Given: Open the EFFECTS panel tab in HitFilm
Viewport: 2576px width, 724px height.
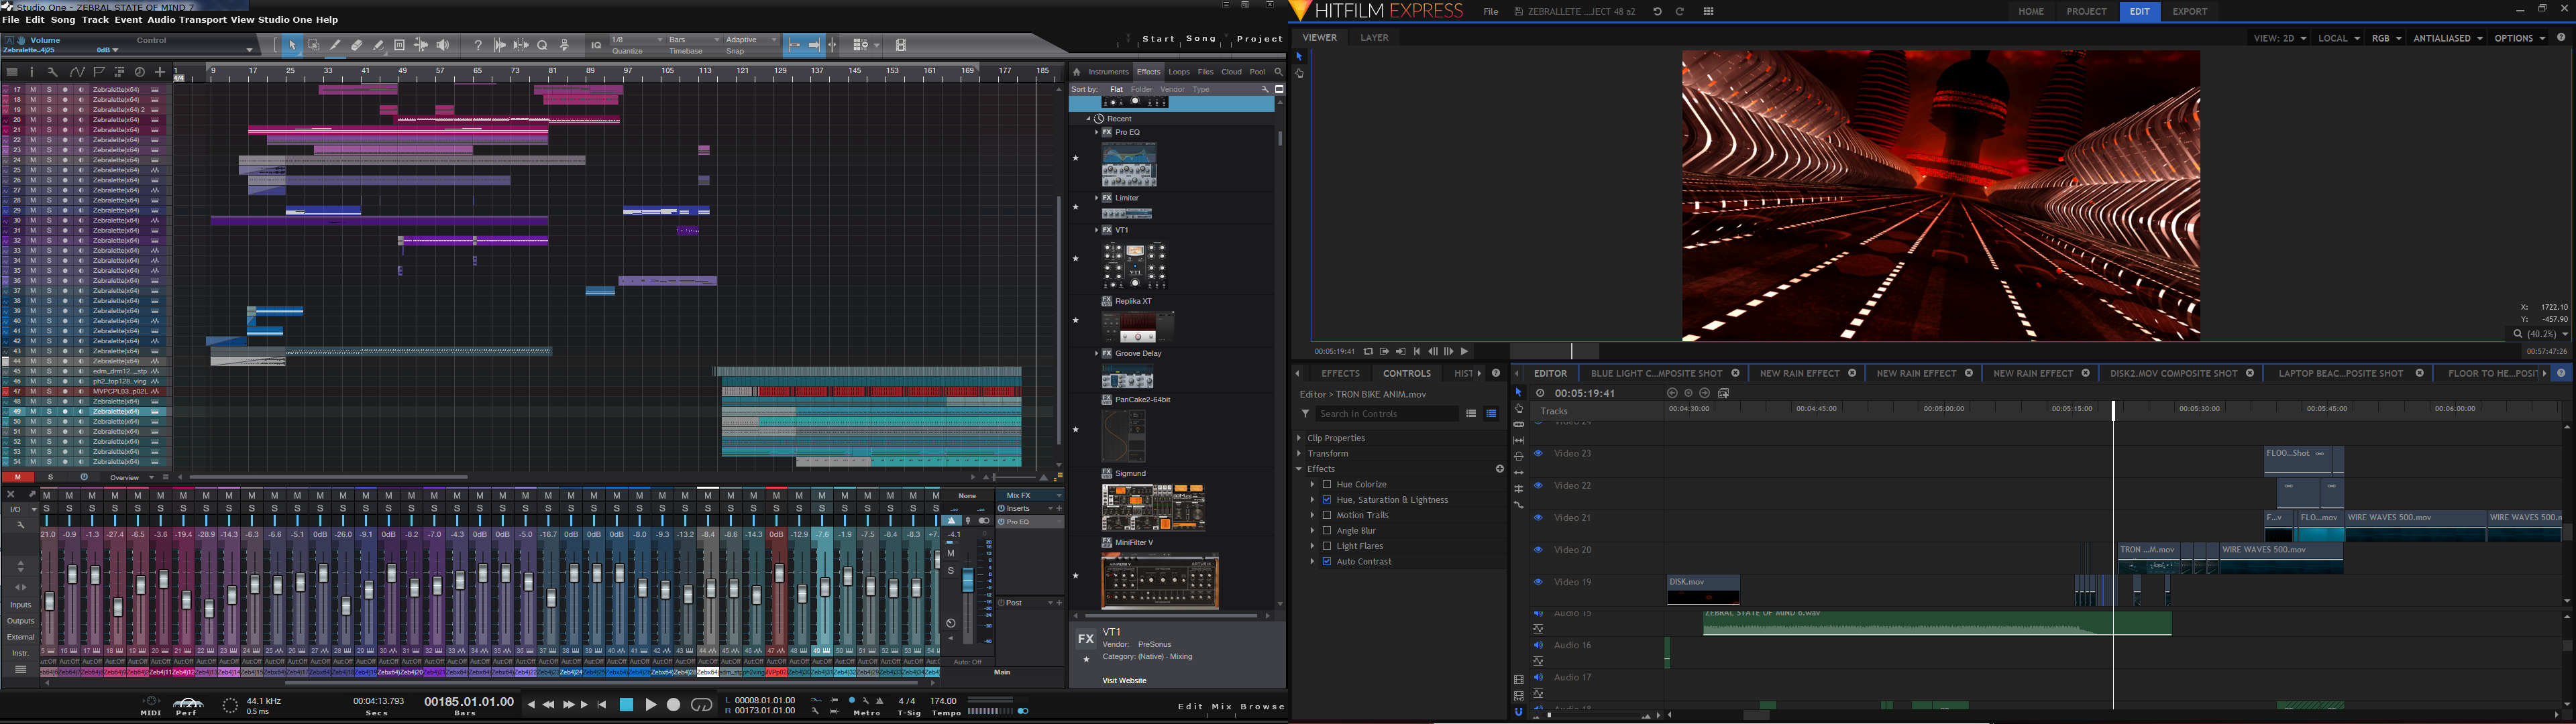Looking at the screenshot, I should pos(1340,373).
